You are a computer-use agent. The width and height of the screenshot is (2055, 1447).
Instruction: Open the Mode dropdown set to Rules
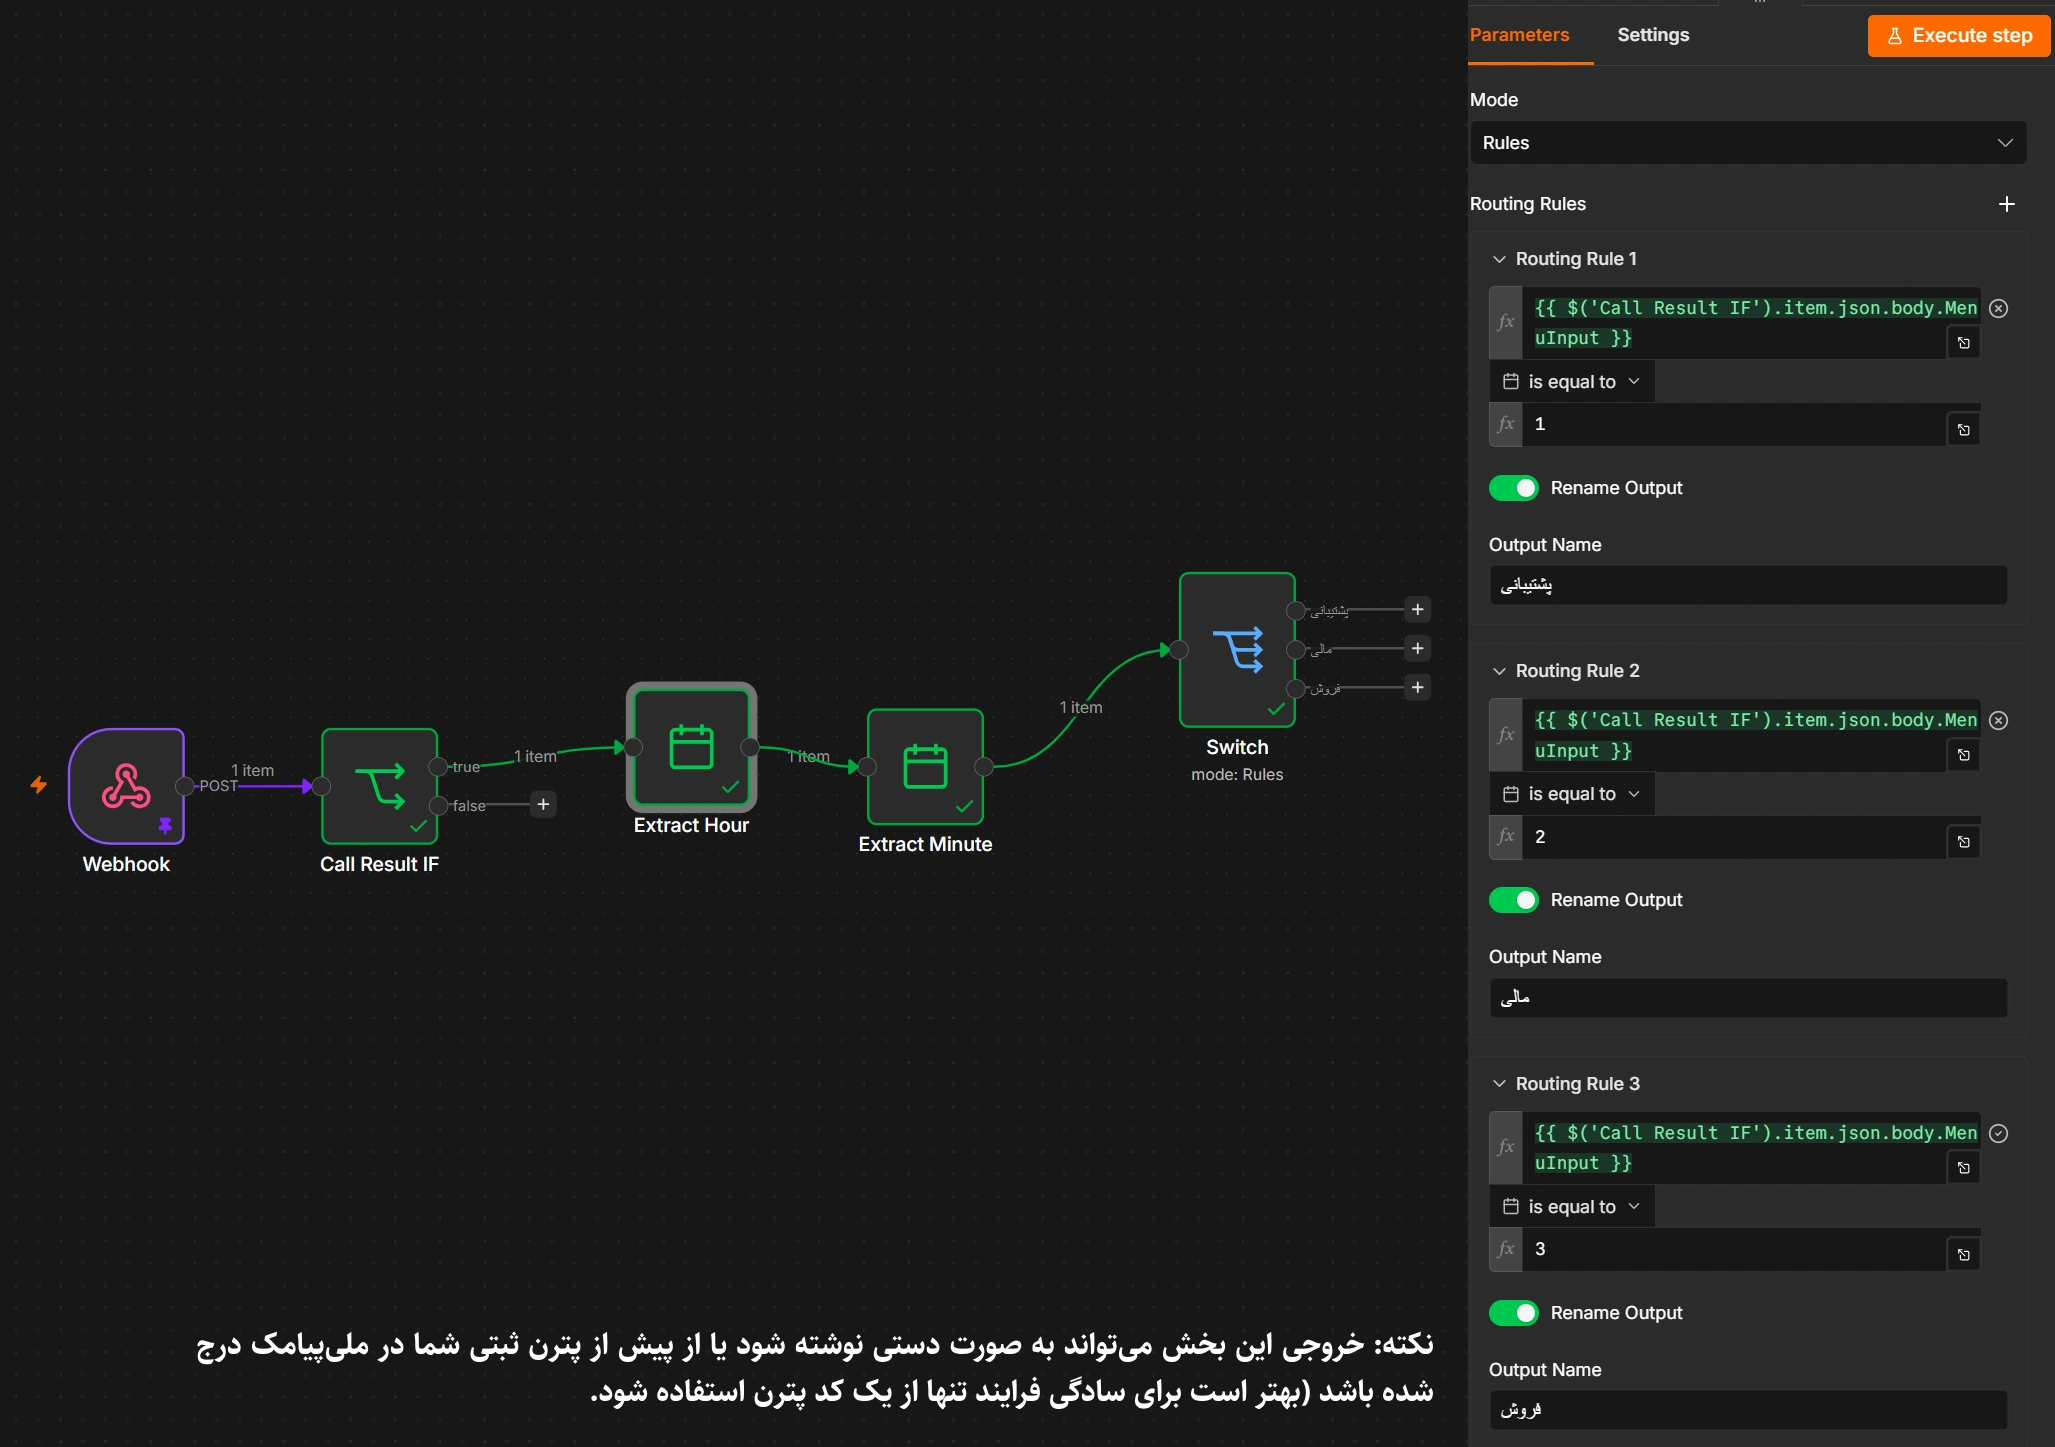click(1748, 143)
